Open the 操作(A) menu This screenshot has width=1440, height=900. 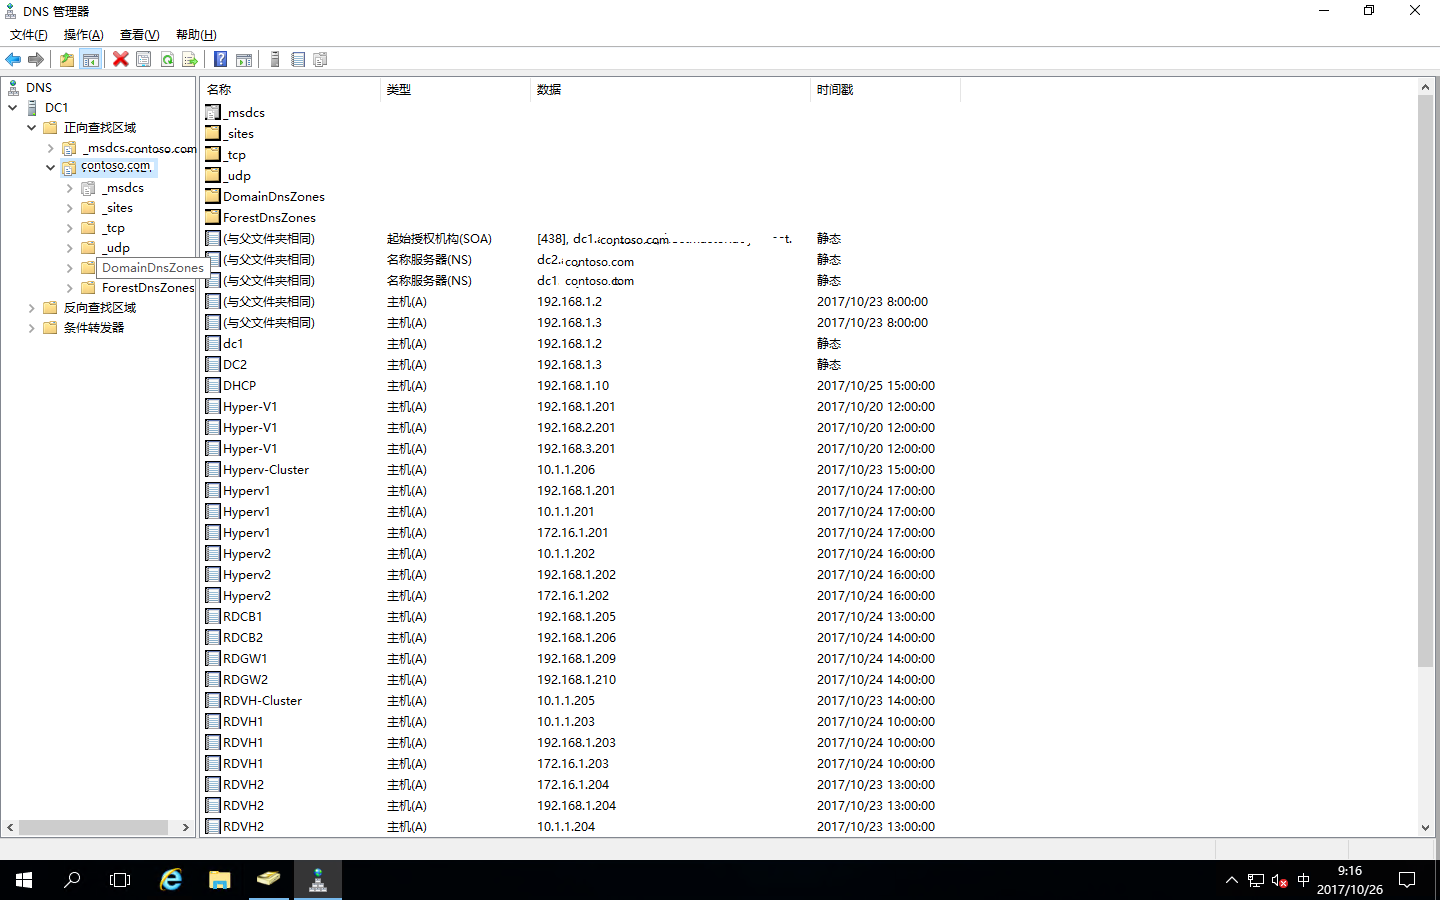(x=84, y=35)
